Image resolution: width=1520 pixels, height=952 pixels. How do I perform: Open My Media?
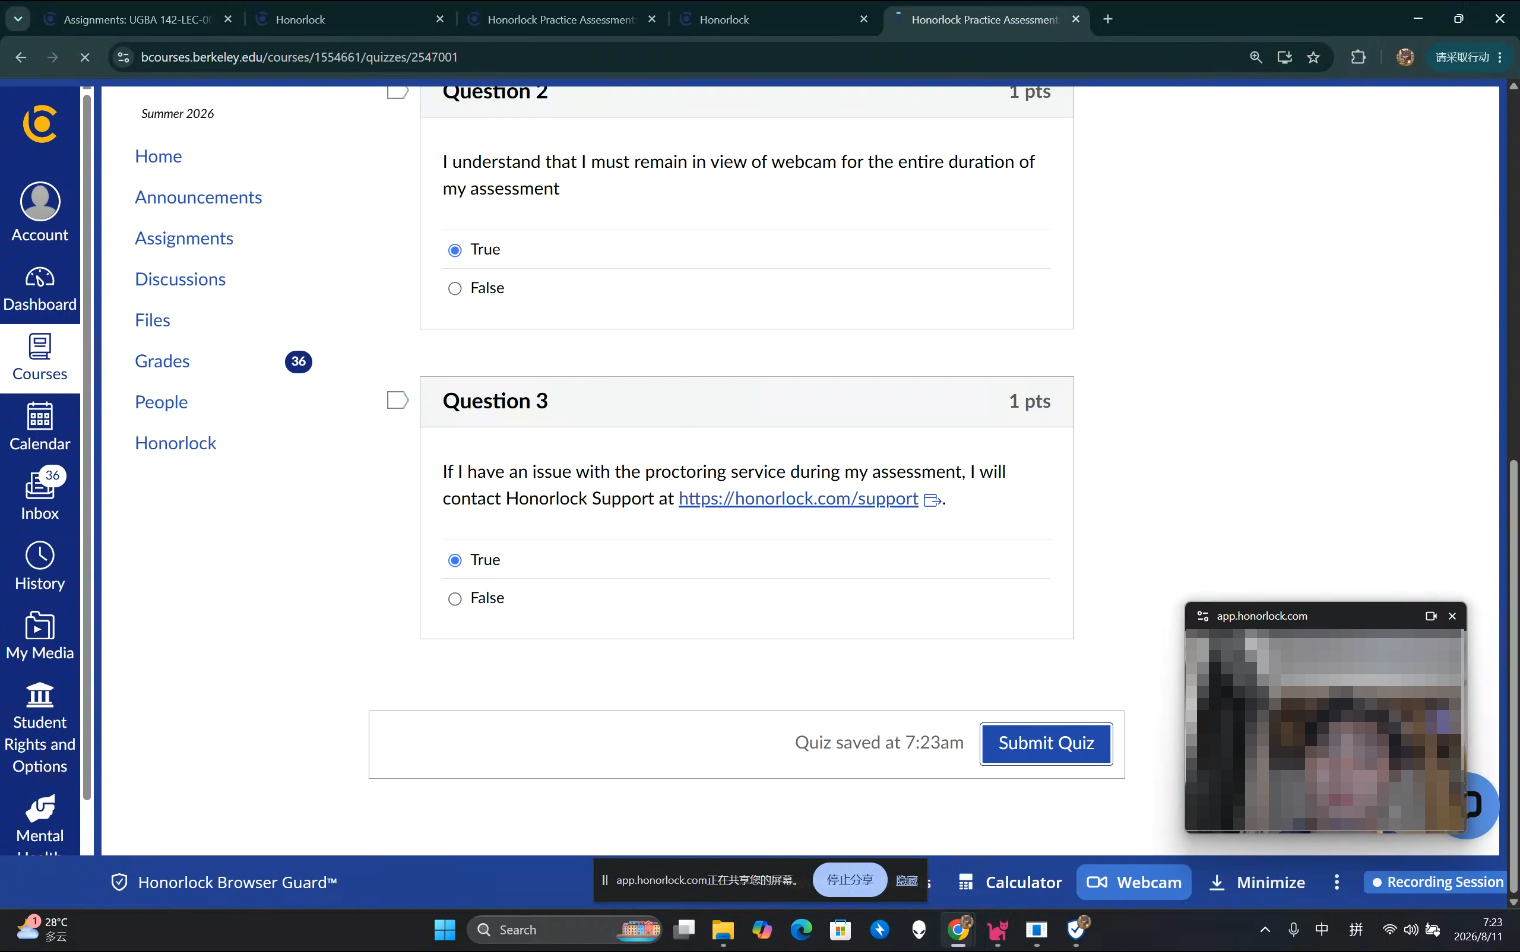click(40, 637)
